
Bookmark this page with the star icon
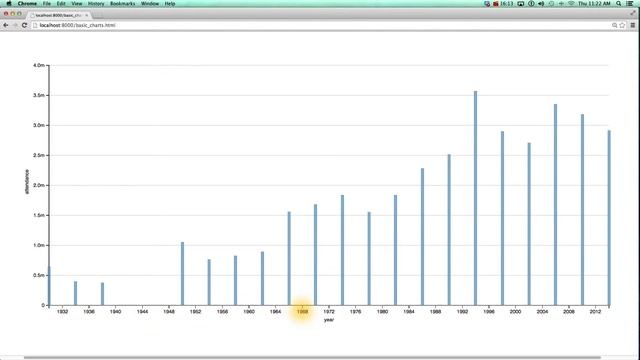click(622, 25)
